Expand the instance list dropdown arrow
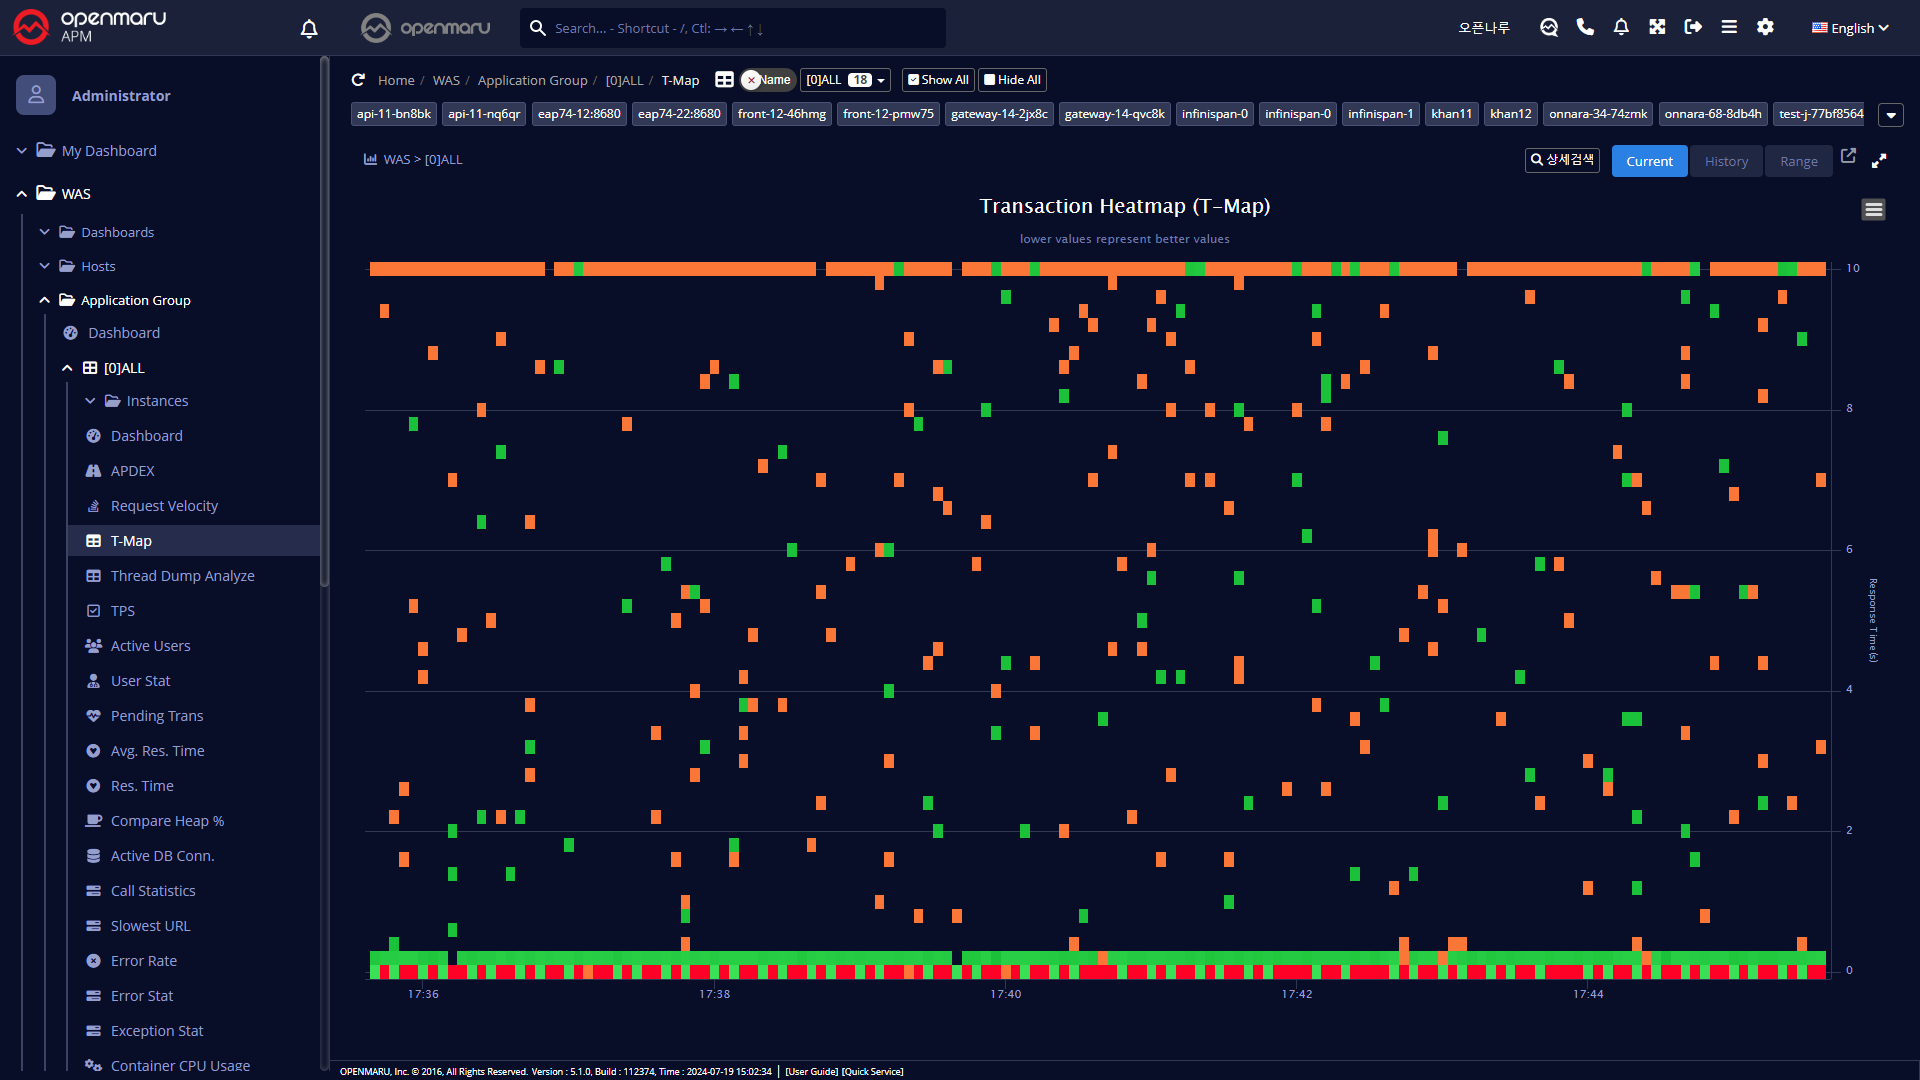 [x=1890, y=115]
